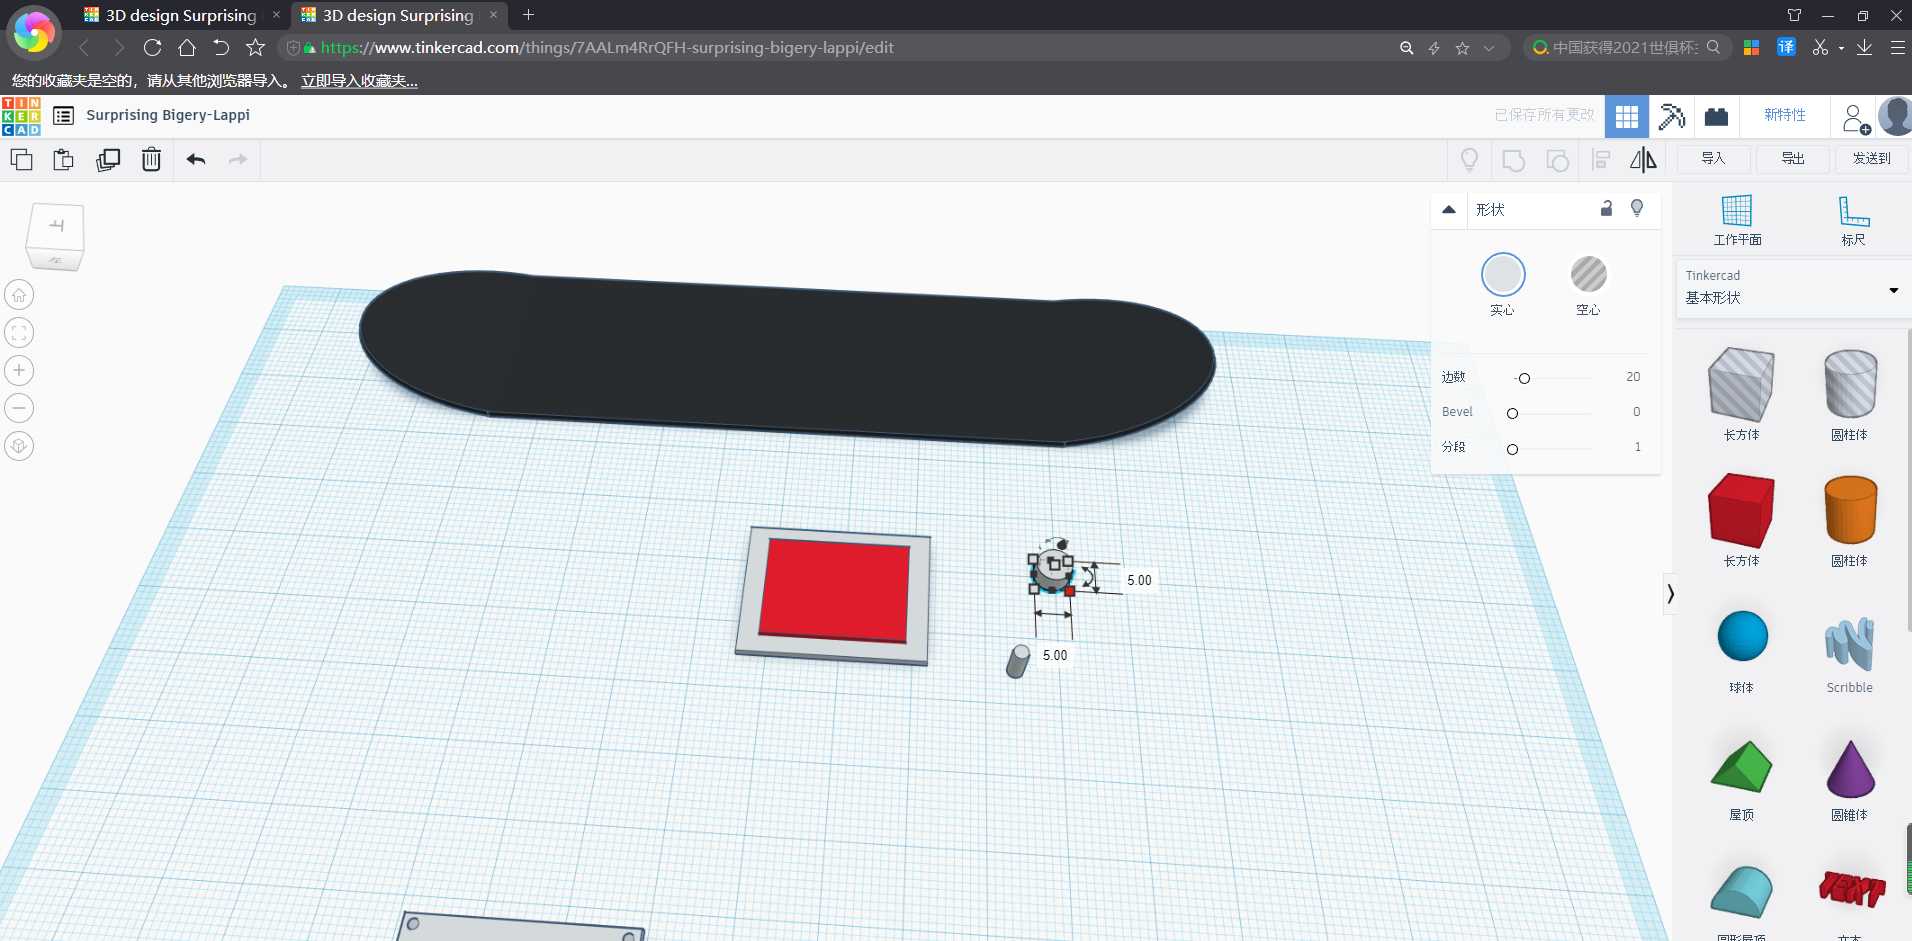Adjust the Bevel slider

coord(1512,413)
